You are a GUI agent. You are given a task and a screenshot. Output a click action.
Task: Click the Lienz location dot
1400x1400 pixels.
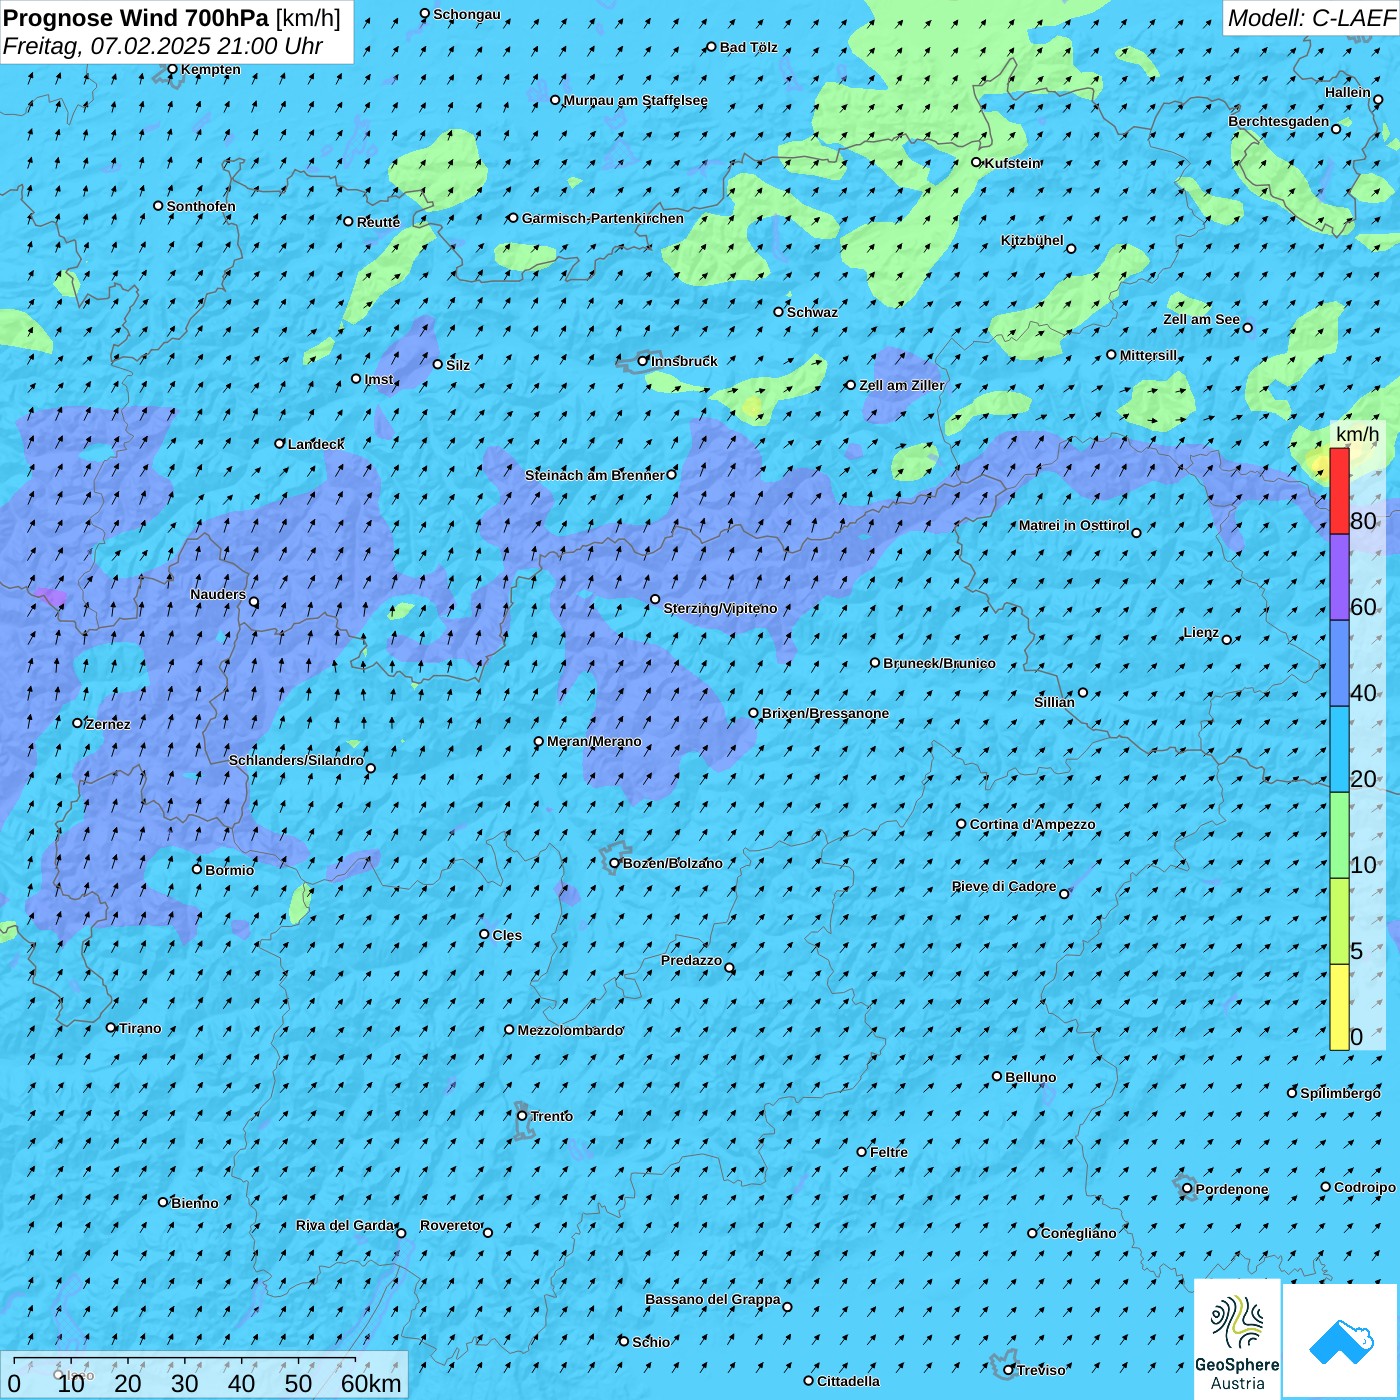click(1227, 640)
